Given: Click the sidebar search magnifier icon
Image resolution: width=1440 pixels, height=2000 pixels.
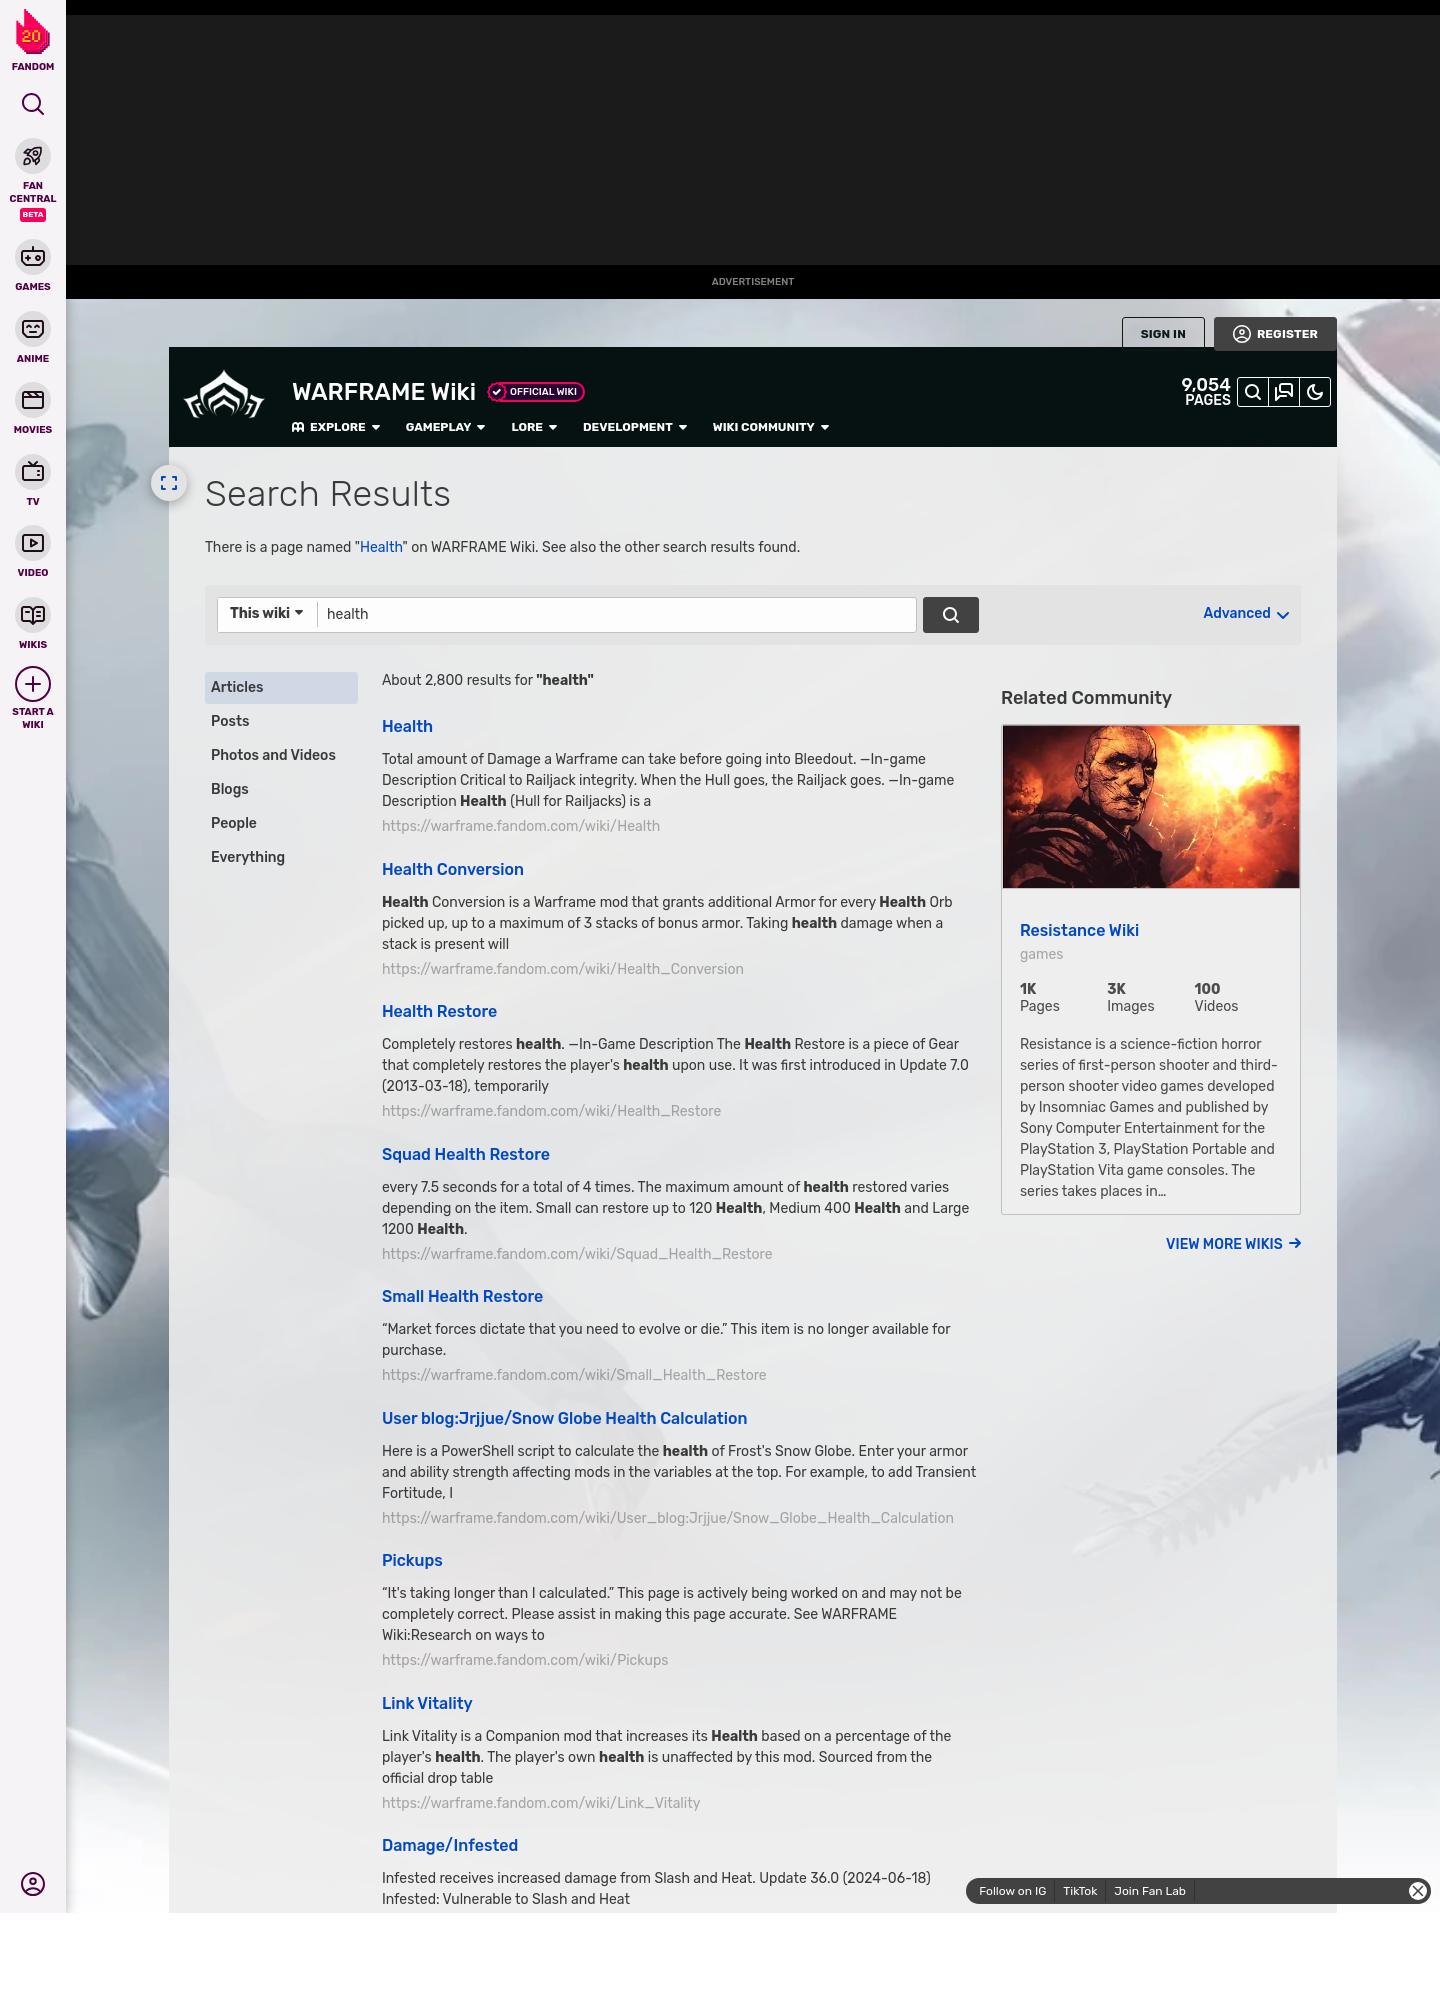Looking at the screenshot, I should pos(33,104).
